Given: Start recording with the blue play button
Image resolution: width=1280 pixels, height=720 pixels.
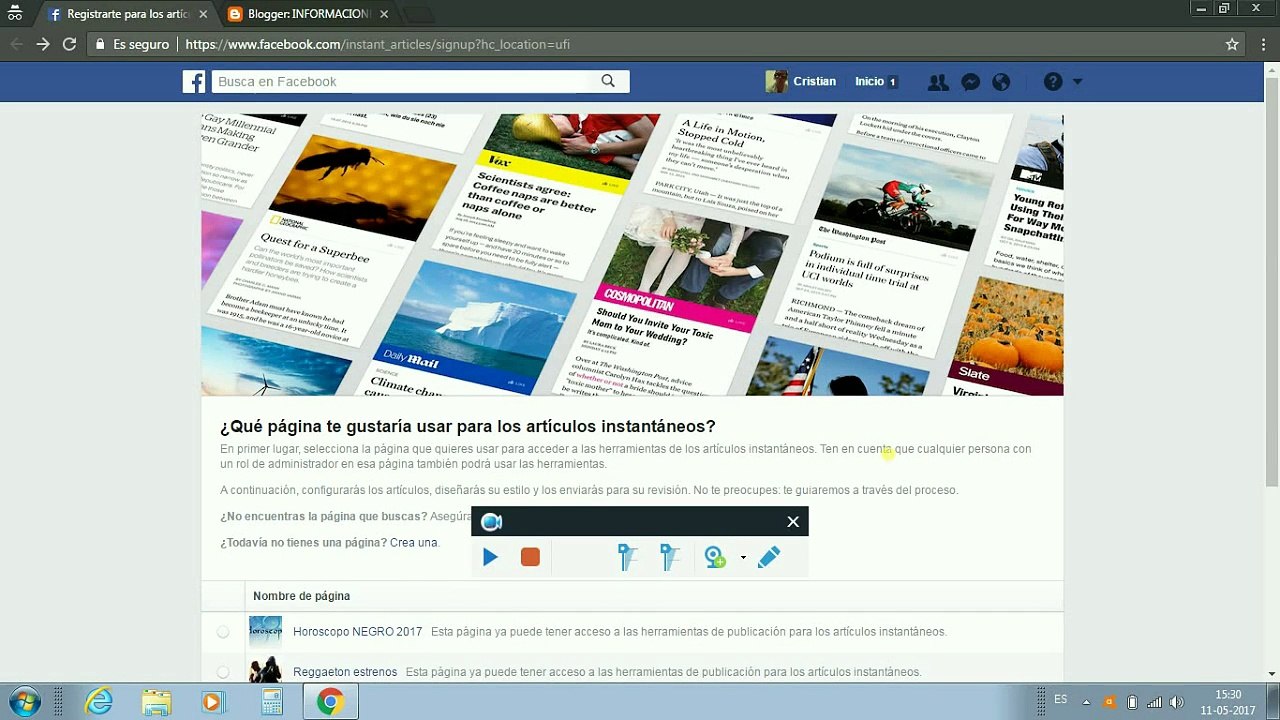Looking at the screenshot, I should click(490, 557).
